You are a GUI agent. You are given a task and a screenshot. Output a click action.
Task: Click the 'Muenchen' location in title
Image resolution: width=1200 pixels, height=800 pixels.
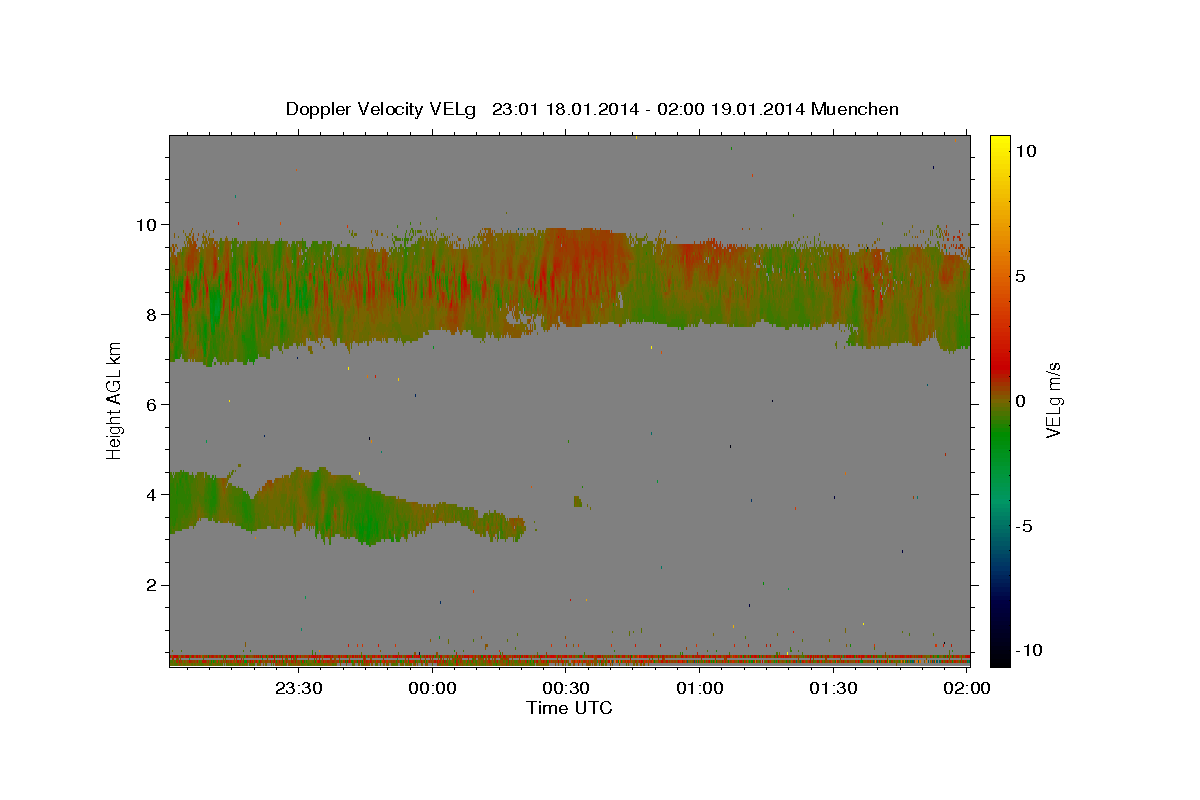pyautogui.click(x=855, y=109)
